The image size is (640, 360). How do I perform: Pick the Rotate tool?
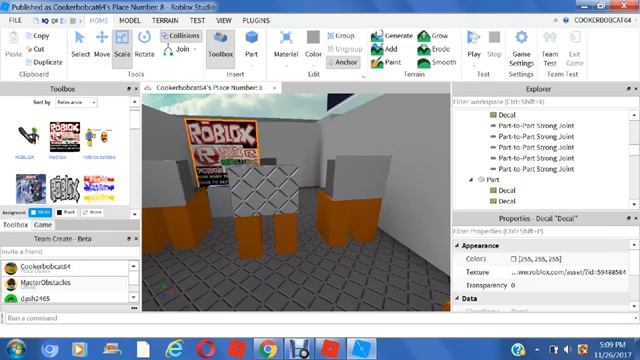(x=144, y=44)
